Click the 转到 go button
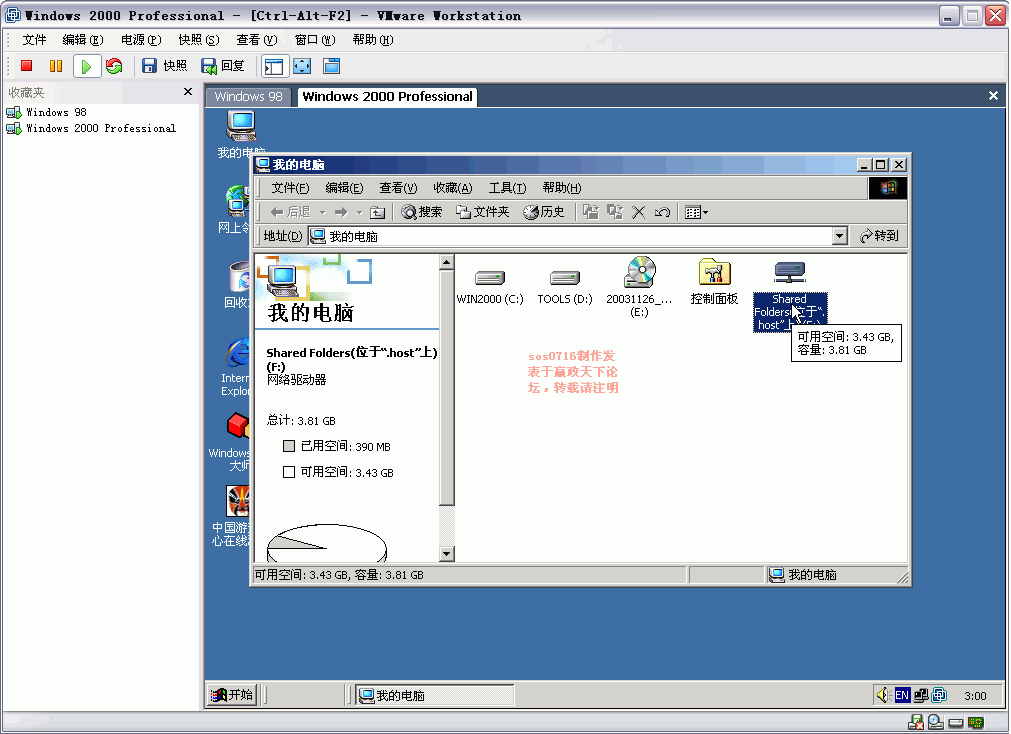 [x=879, y=237]
